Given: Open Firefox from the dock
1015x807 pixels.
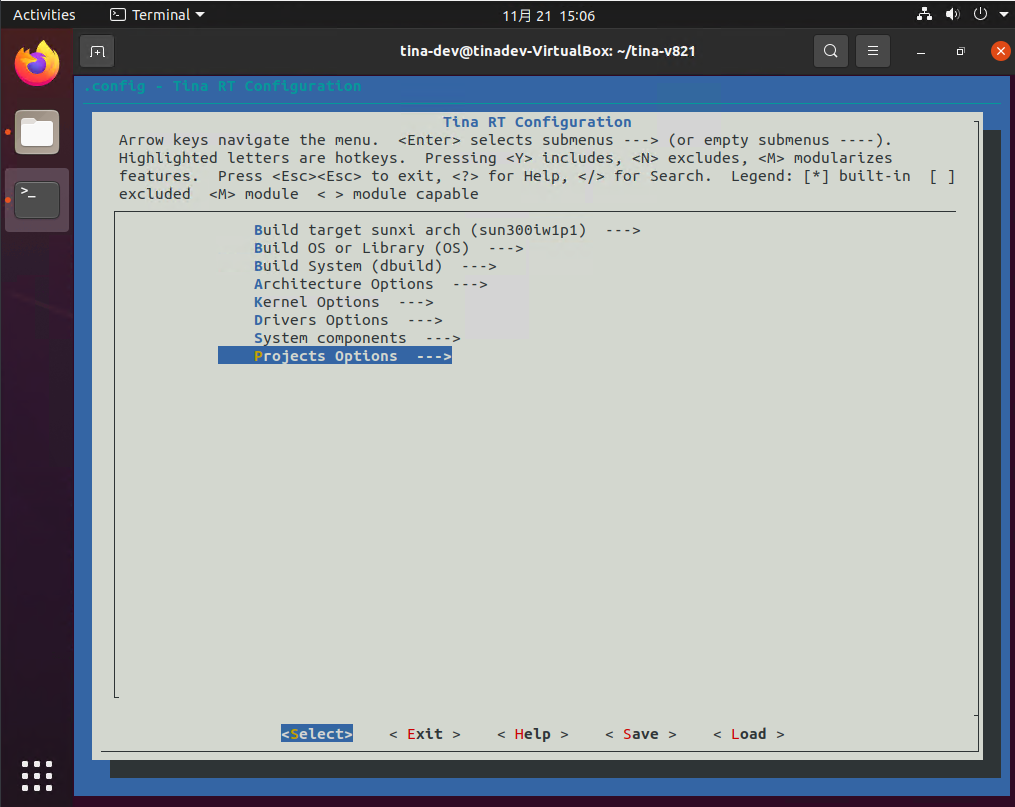Looking at the screenshot, I should [x=37, y=65].
